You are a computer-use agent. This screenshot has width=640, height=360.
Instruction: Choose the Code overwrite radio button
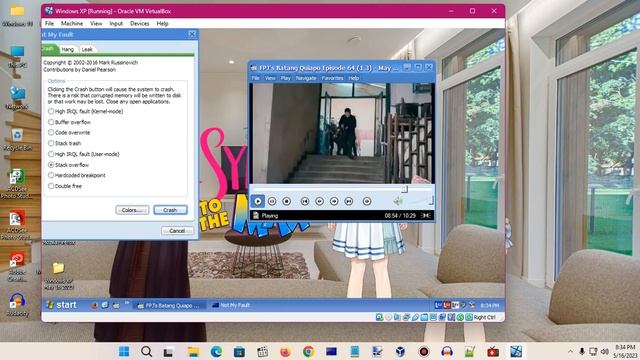click(69, 133)
